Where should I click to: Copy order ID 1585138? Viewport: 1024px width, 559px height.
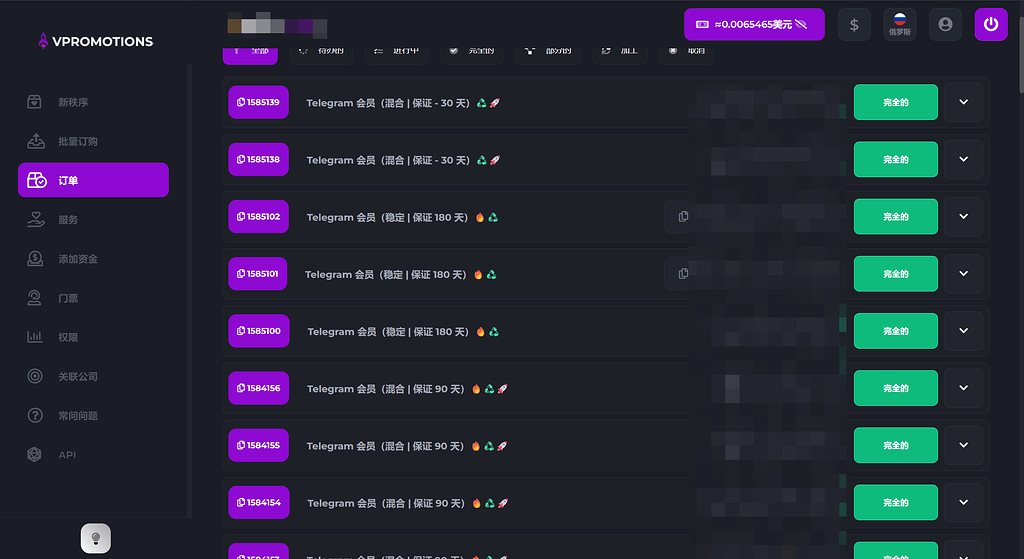[x=259, y=159]
